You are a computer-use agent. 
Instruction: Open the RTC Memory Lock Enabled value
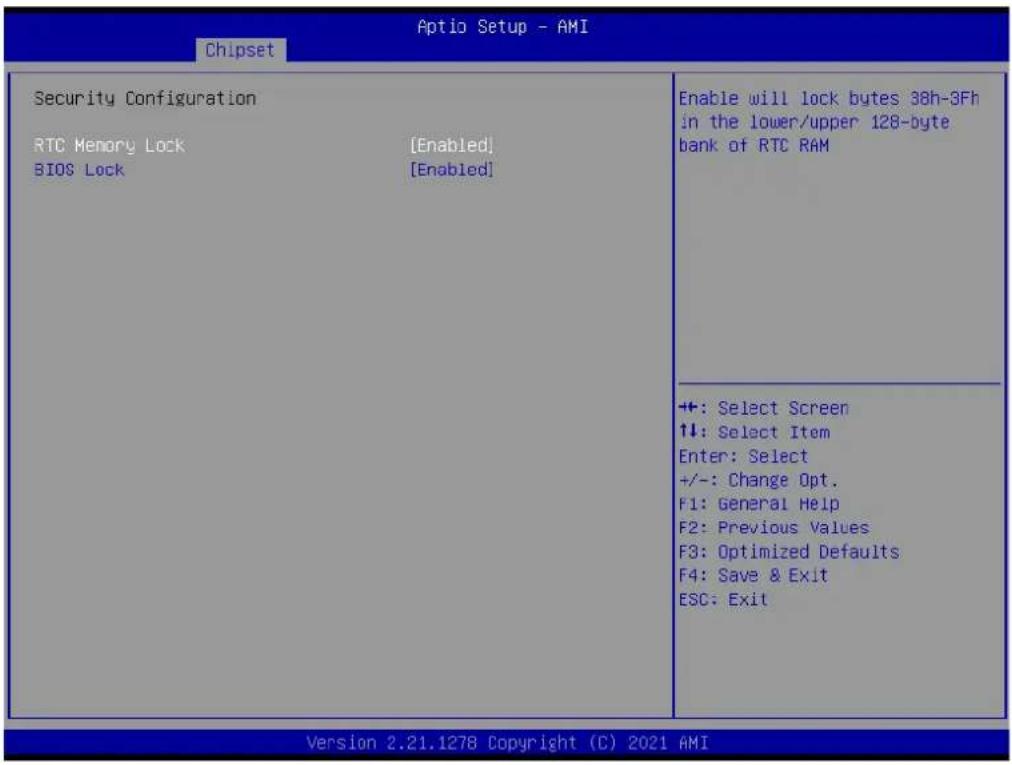(451, 145)
